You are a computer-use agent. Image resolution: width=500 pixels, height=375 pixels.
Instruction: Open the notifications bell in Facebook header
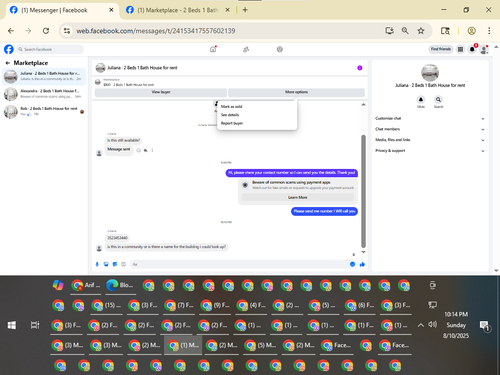click(x=472, y=49)
